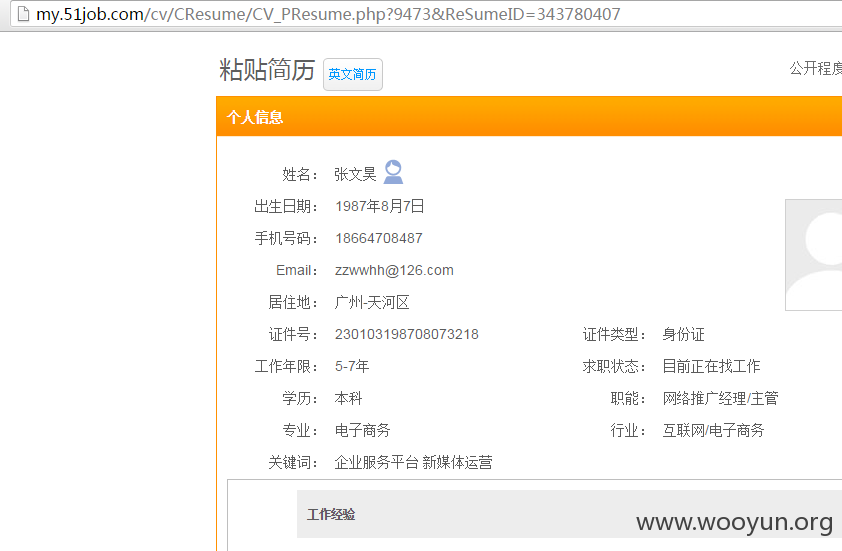Click the page icon in address bar
The height and width of the screenshot is (551, 842).
[x=23, y=14]
